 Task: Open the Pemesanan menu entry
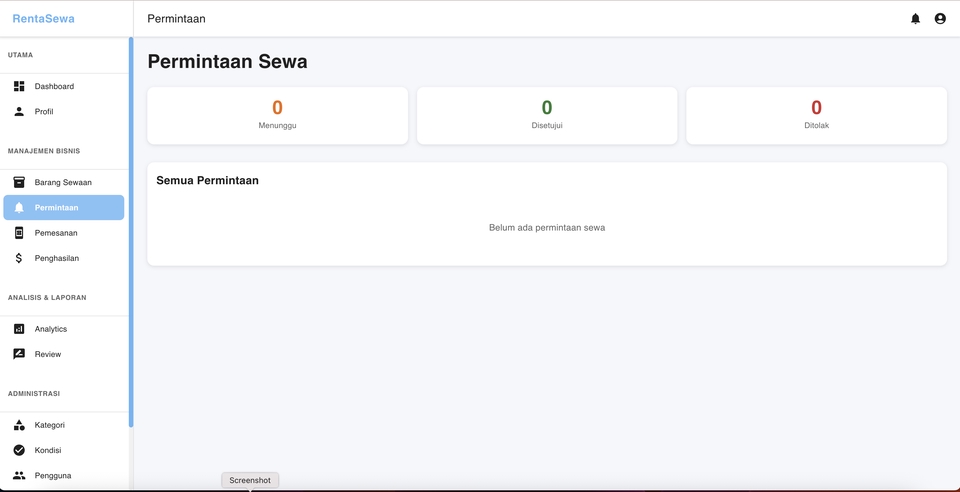click(56, 233)
